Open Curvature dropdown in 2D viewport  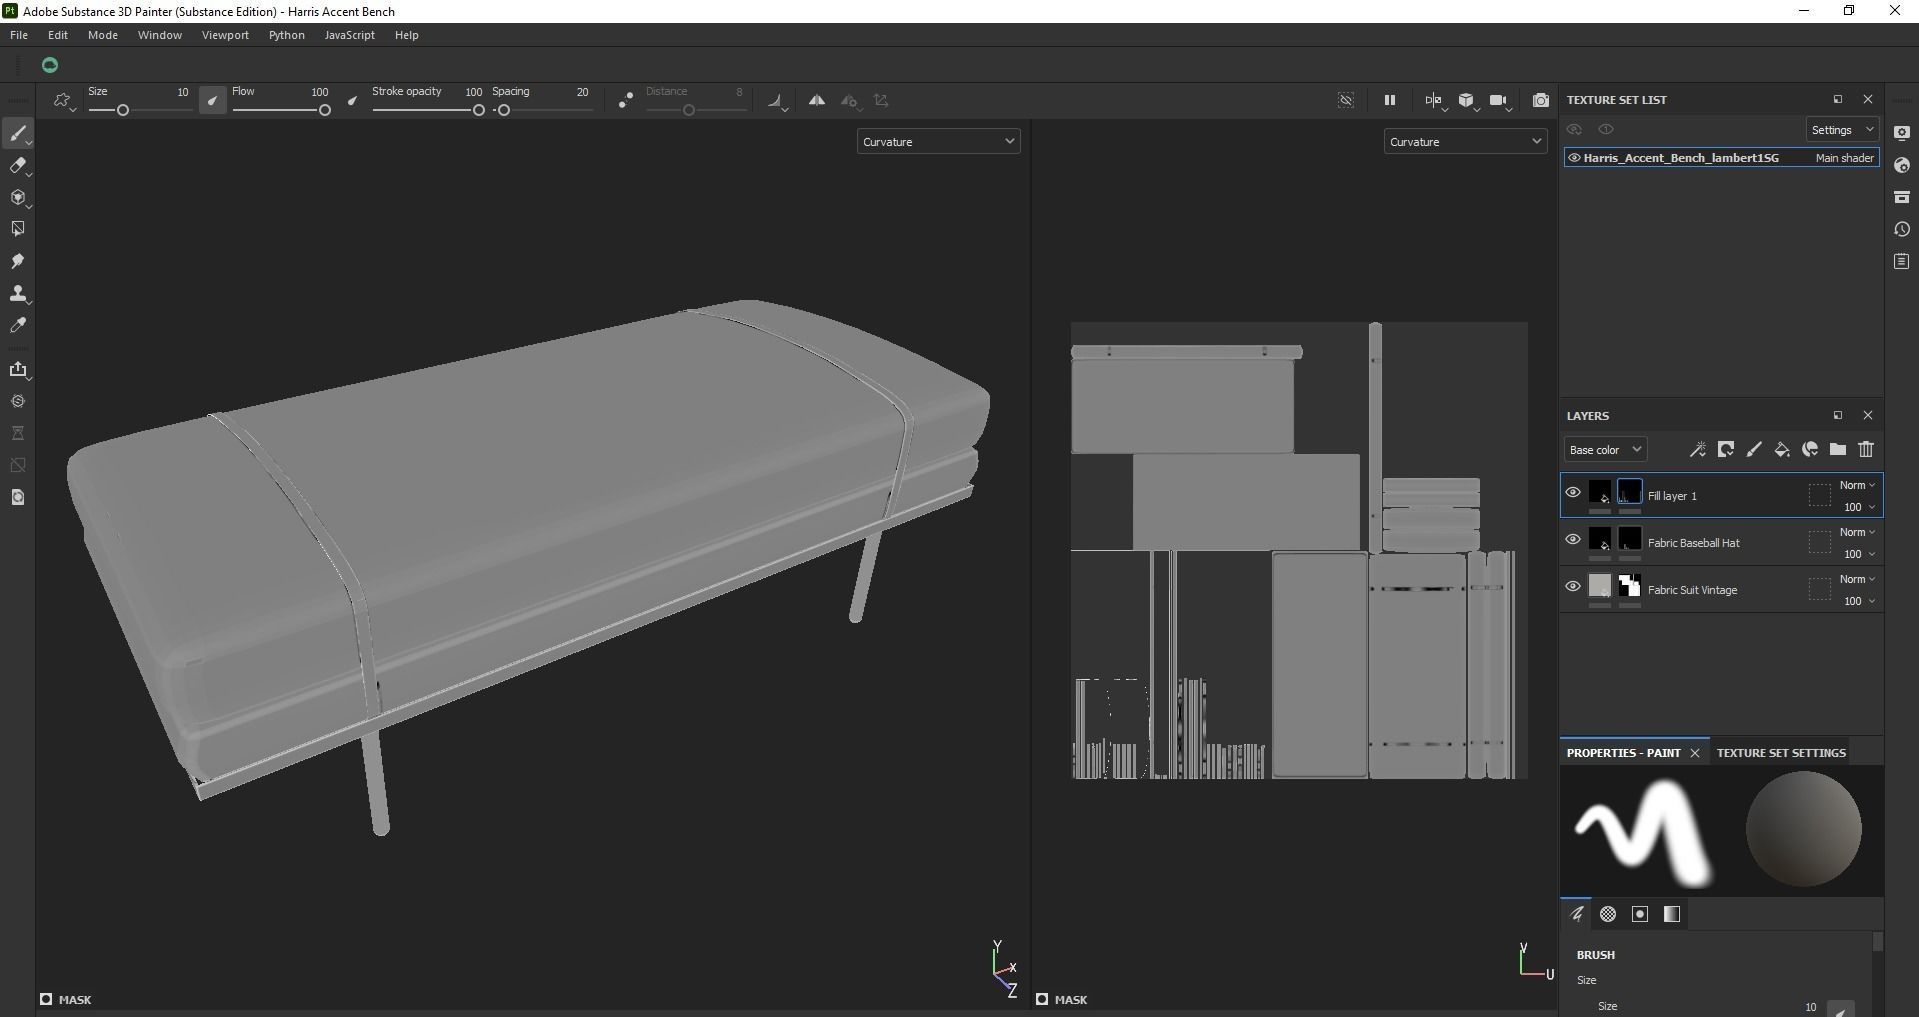tap(1465, 142)
